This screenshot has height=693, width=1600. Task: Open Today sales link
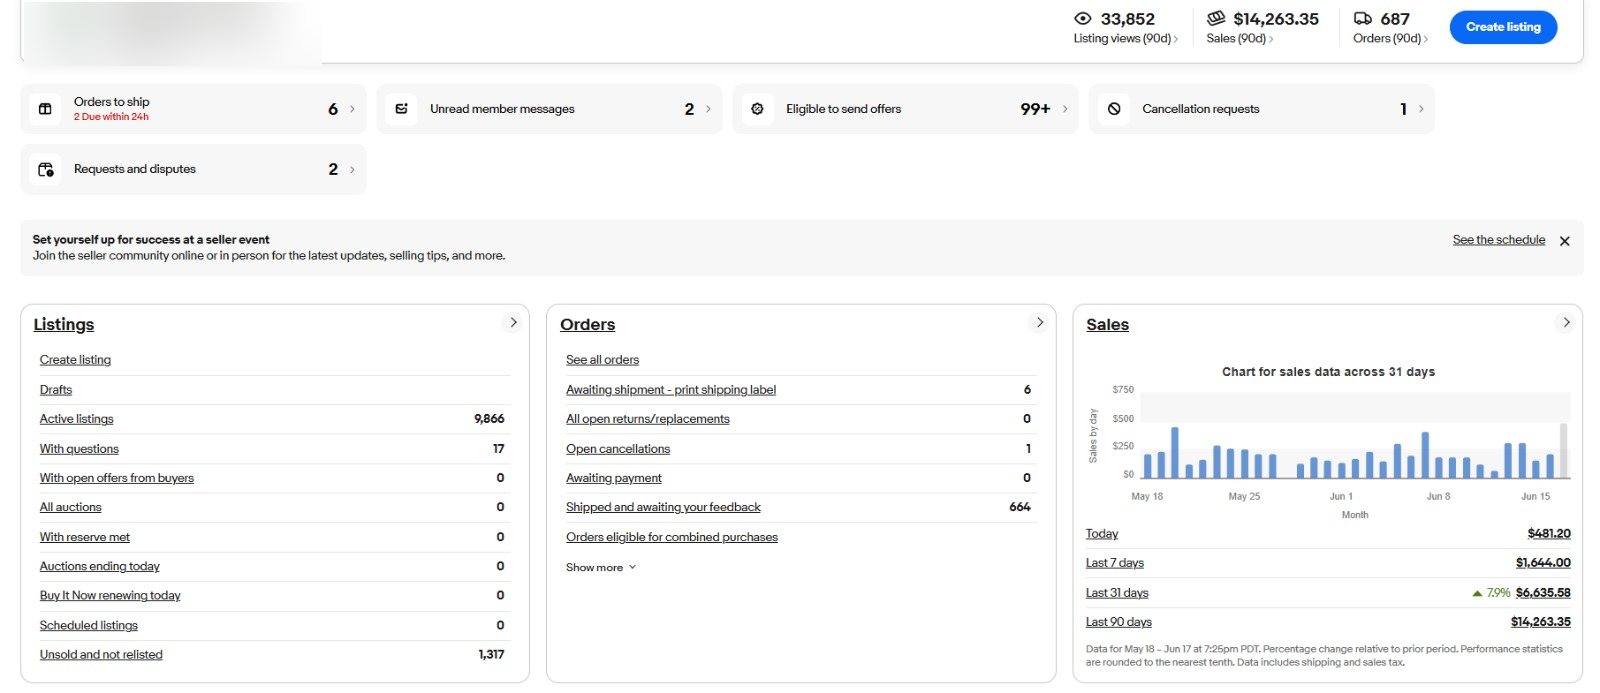[x=1102, y=534]
